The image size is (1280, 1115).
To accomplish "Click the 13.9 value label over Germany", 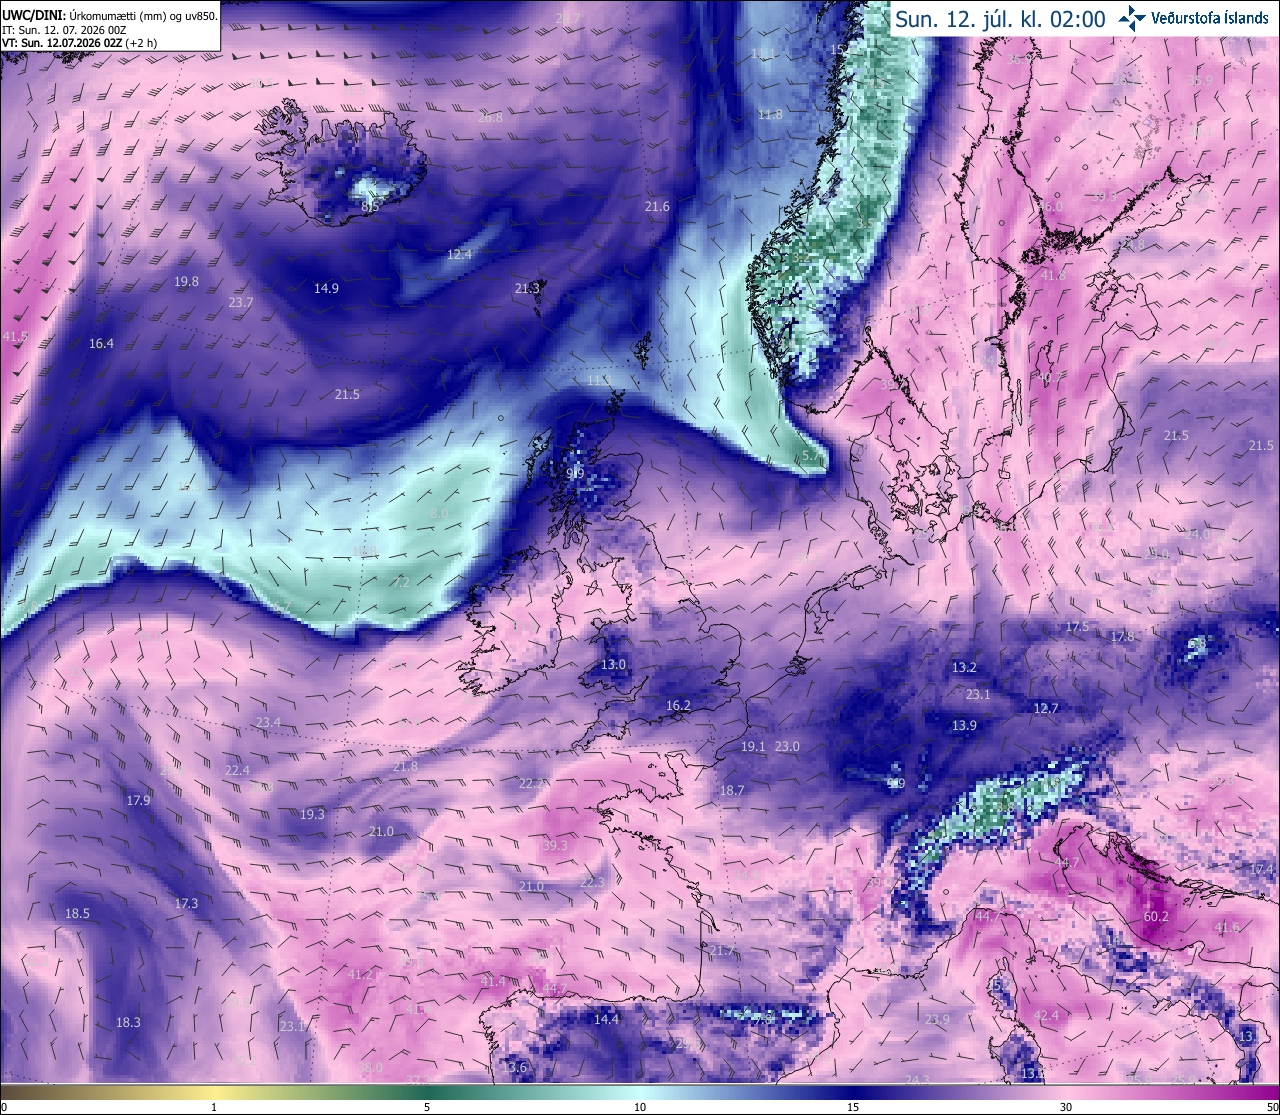I will tap(964, 725).
